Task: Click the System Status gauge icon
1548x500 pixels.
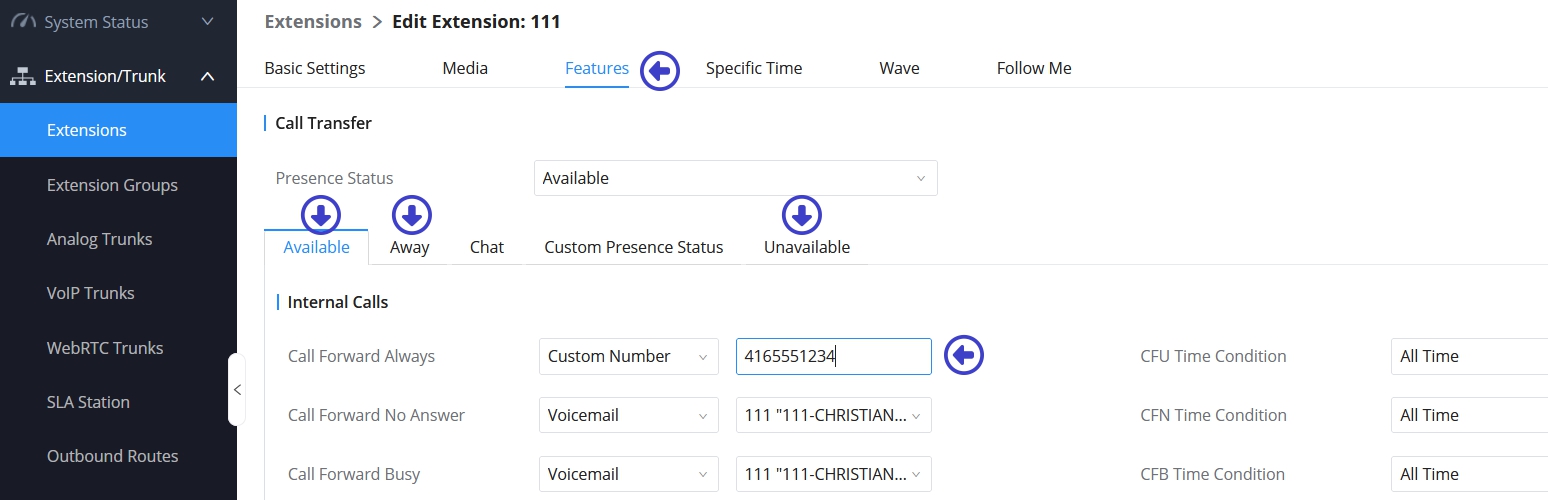Action: point(24,22)
